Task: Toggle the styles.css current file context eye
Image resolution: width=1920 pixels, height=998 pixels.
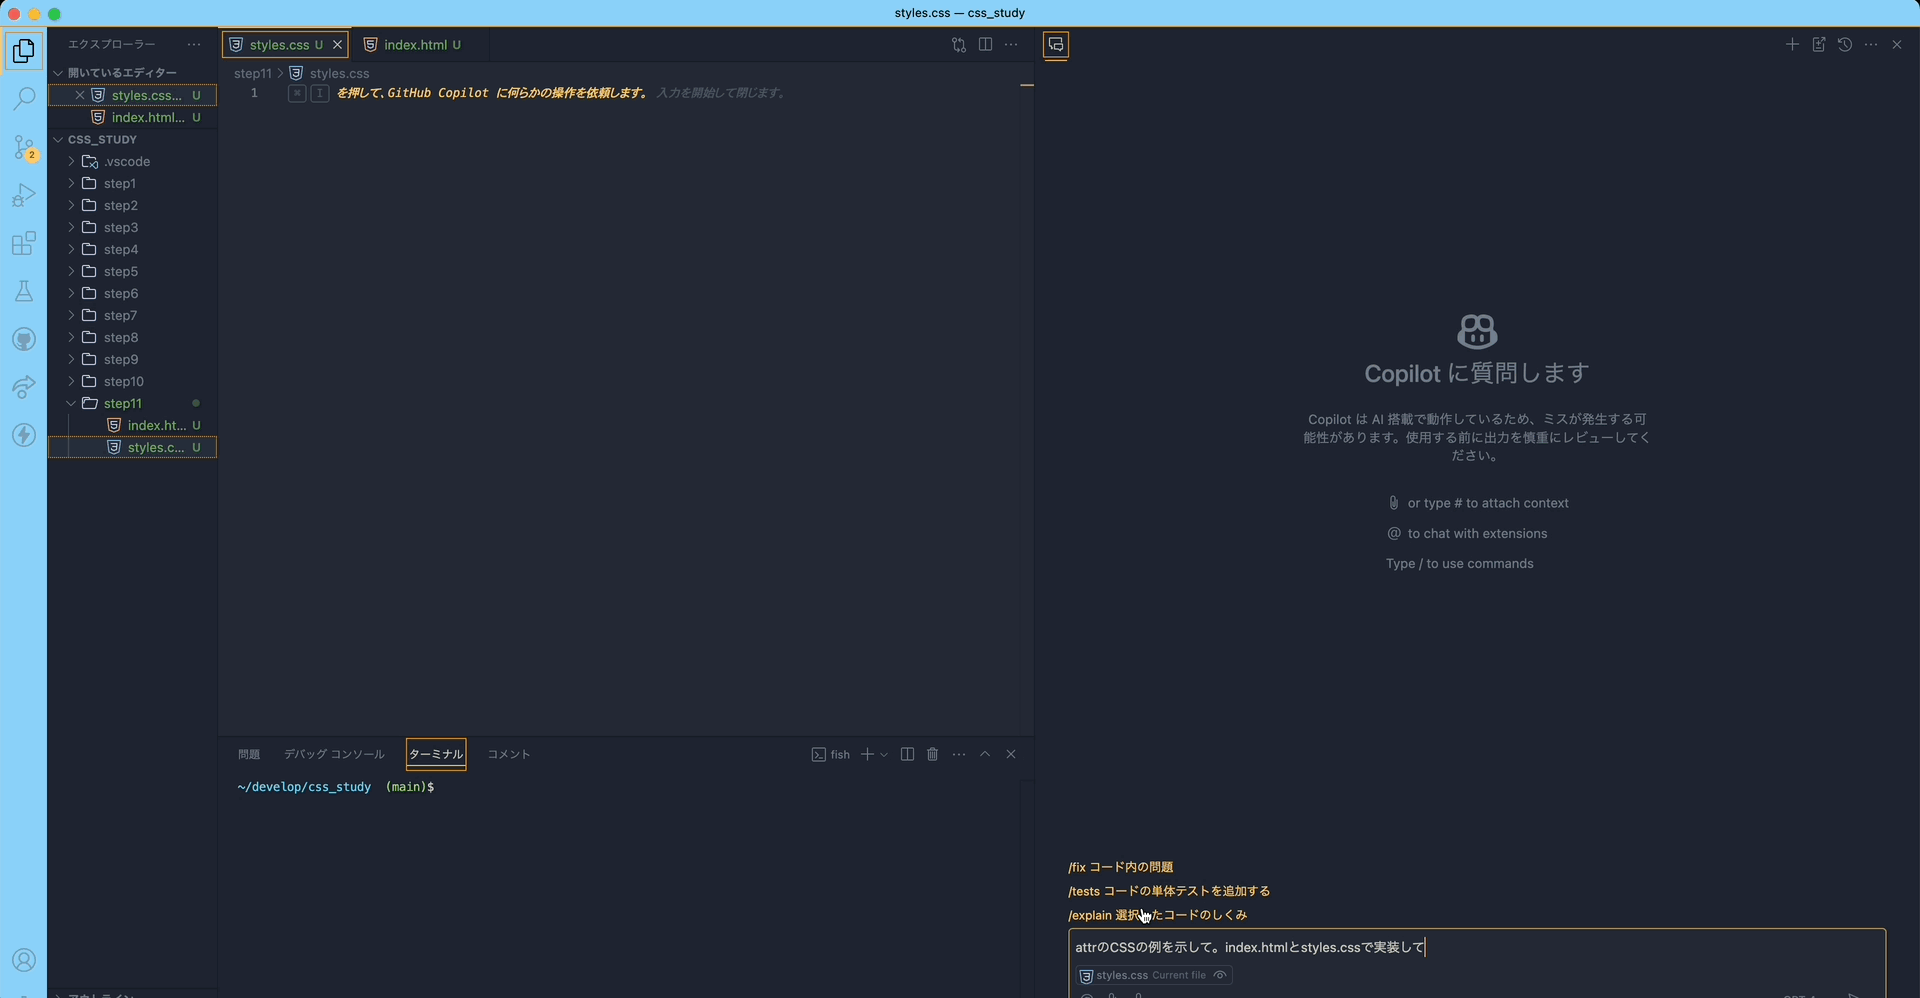Action: (x=1220, y=976)
